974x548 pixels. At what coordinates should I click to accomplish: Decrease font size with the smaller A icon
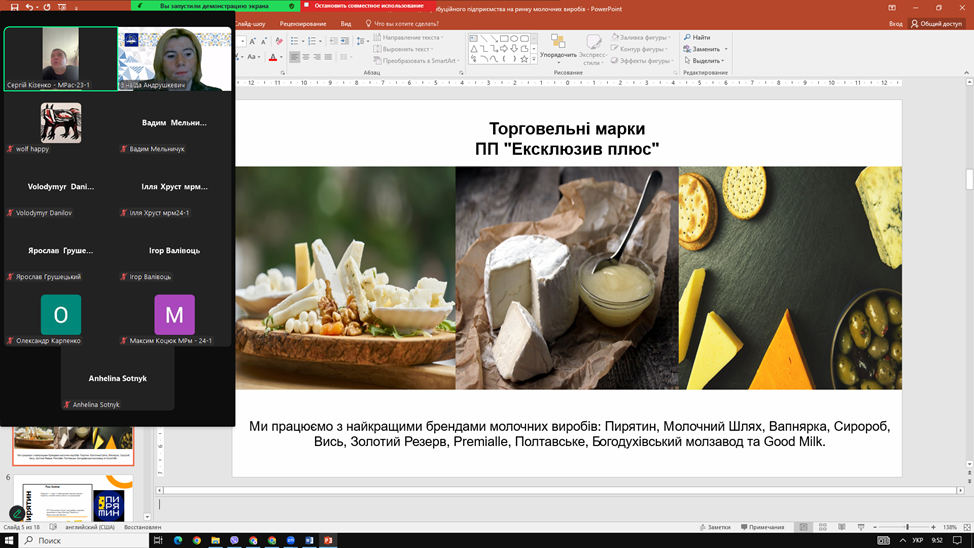pos(264,41)
